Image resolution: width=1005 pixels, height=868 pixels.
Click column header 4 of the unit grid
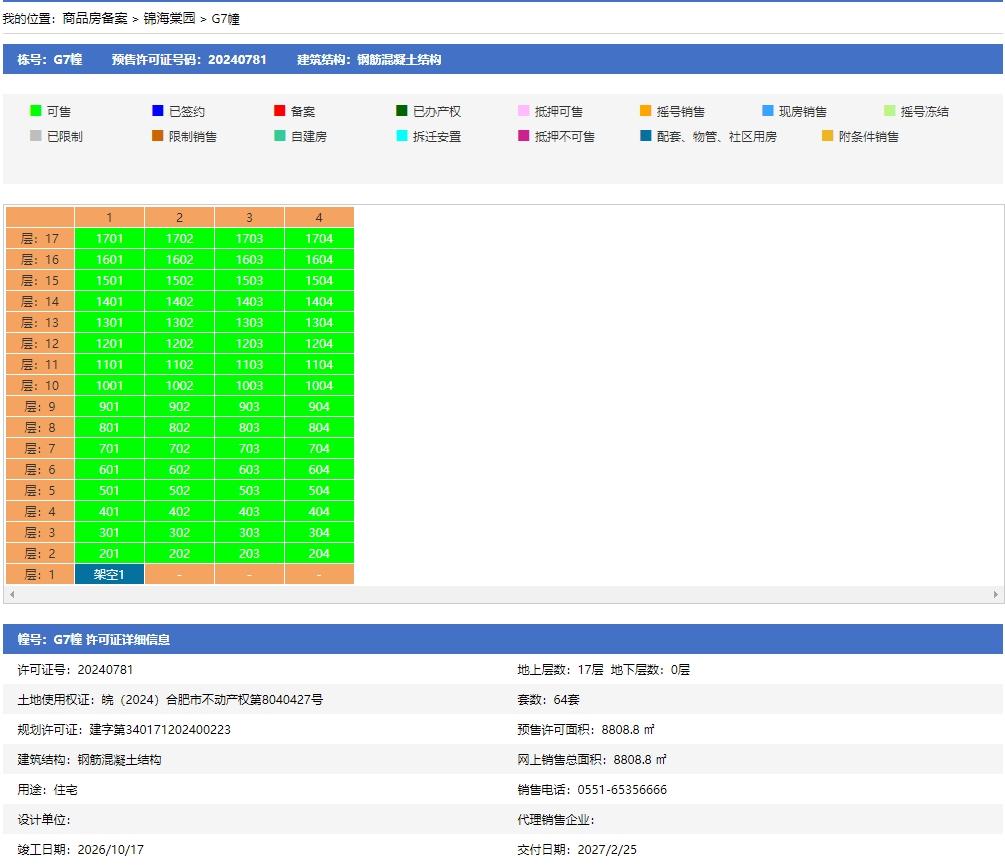pyautogui.click(x=319, y=217)
